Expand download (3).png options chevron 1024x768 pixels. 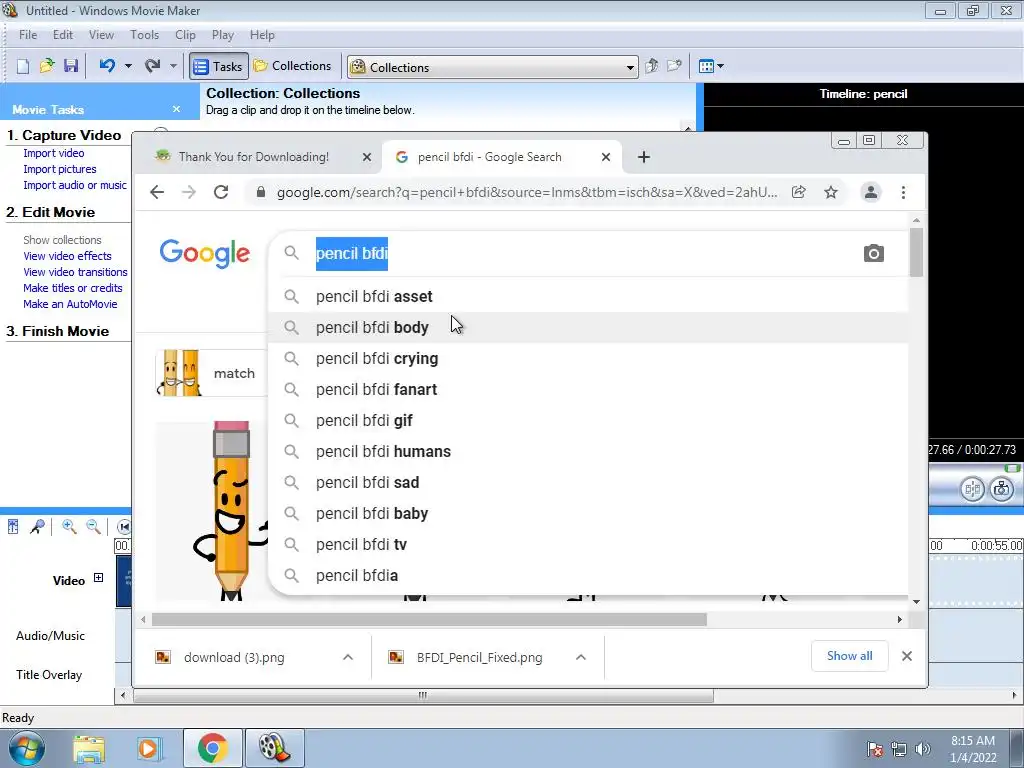[x=348, y=657]
